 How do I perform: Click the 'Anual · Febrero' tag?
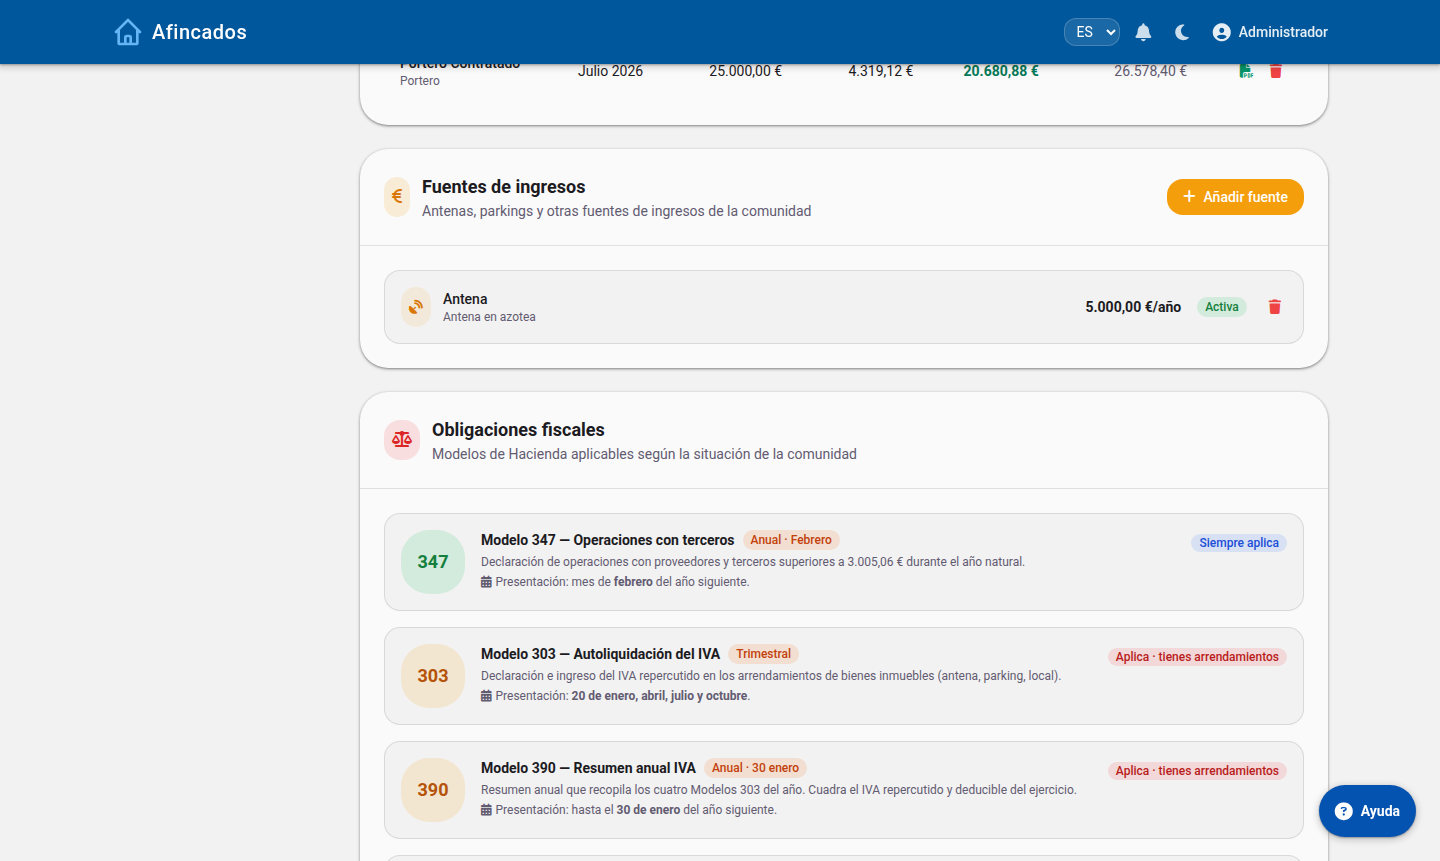(x=791, y=540)
